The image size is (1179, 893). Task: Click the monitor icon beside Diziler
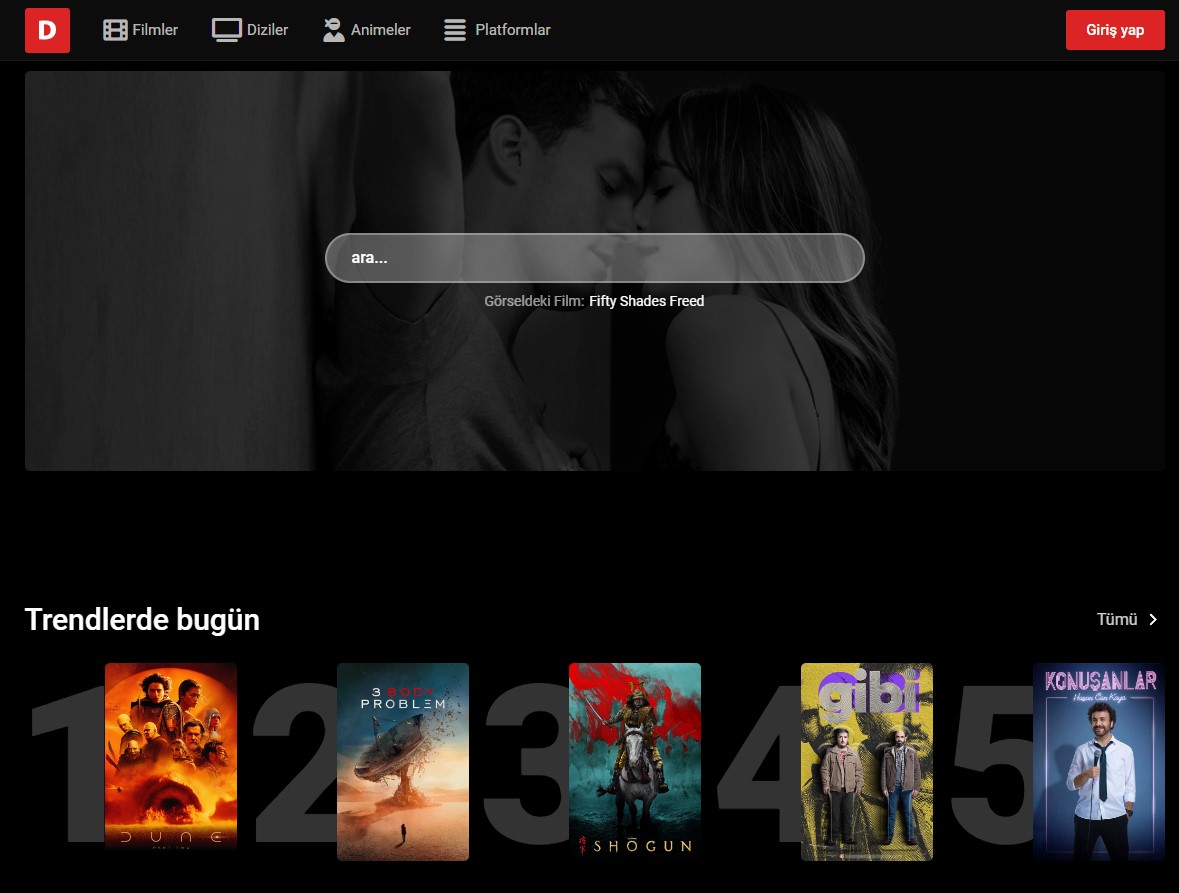point(226,30)
